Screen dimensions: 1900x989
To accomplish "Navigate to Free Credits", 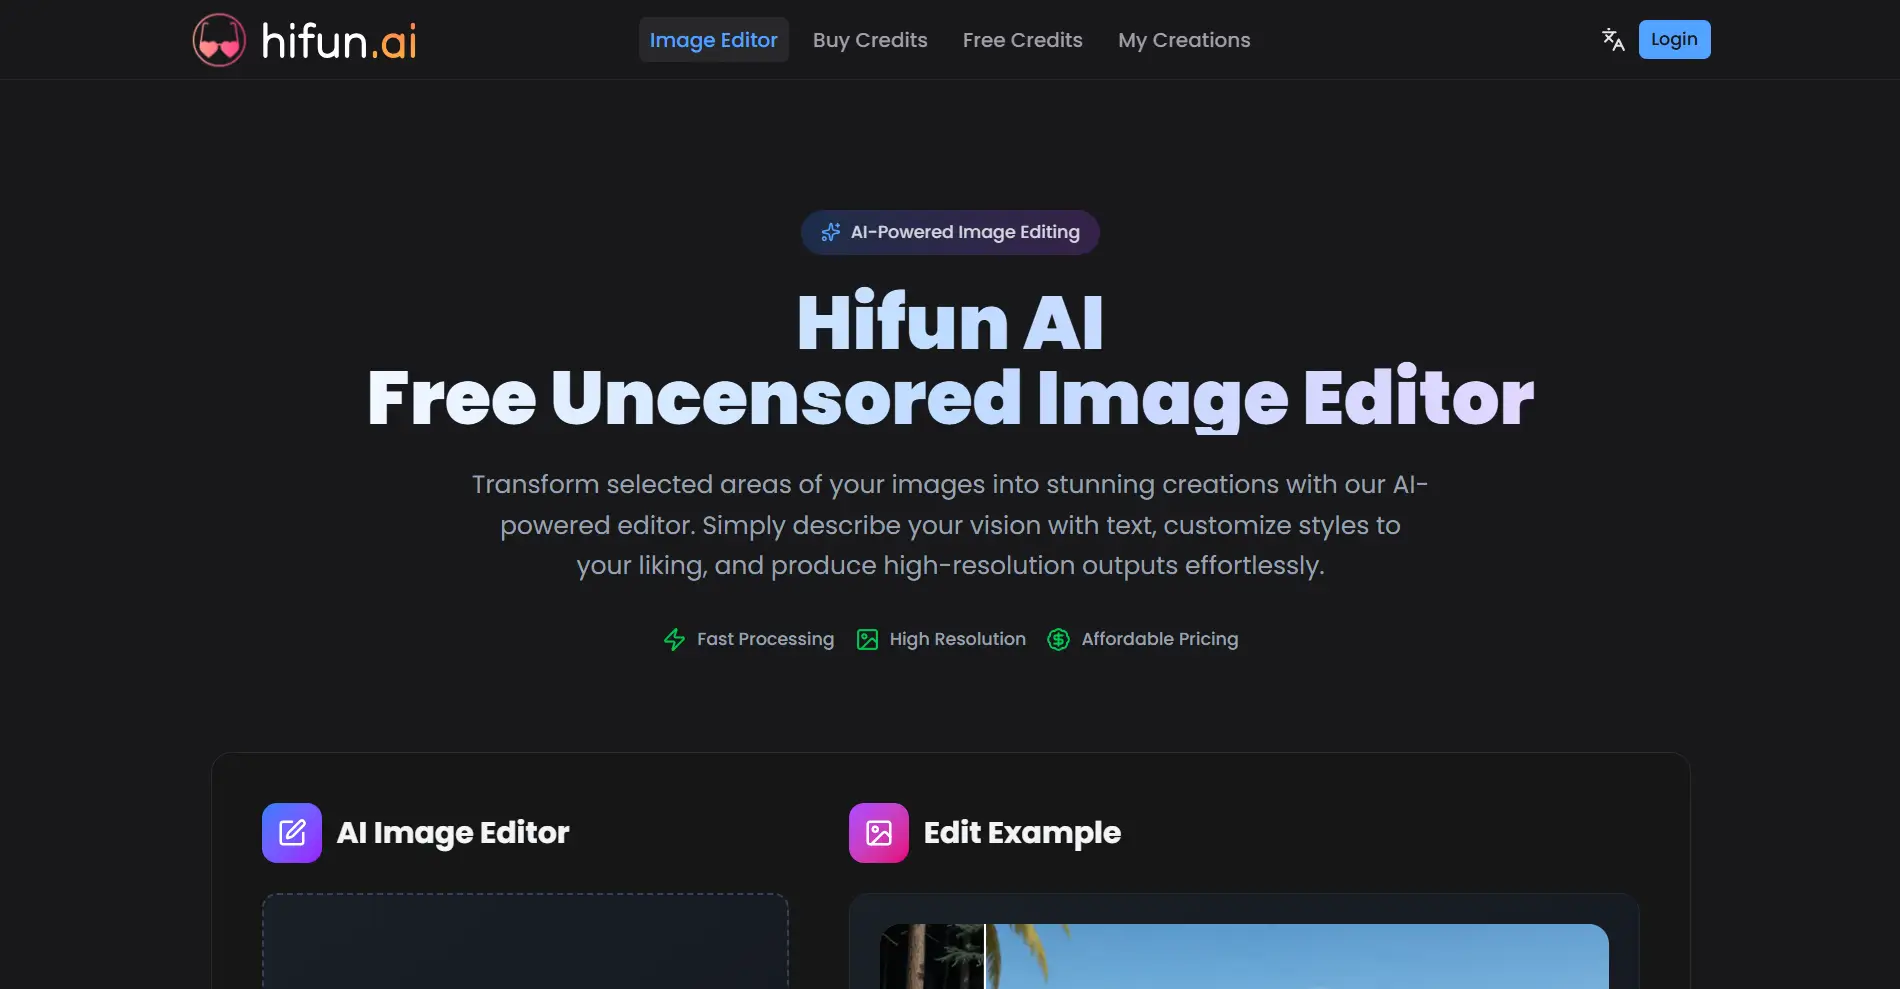I will point(1022,40).
